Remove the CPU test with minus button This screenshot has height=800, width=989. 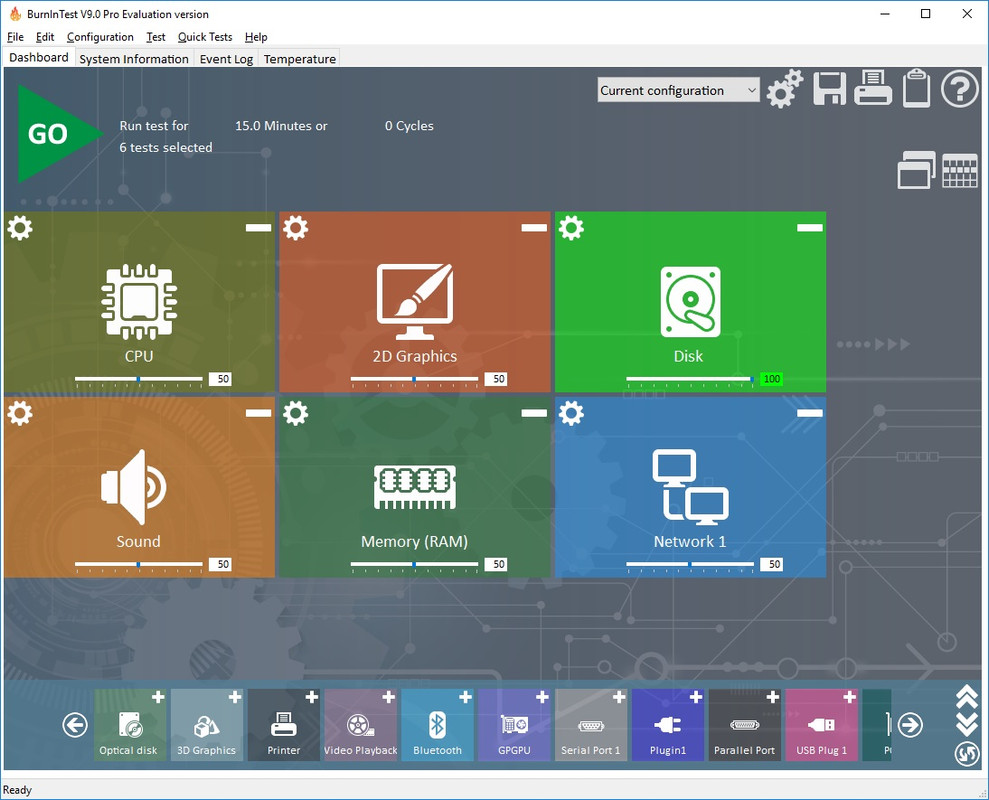click(x=259, y=228)
